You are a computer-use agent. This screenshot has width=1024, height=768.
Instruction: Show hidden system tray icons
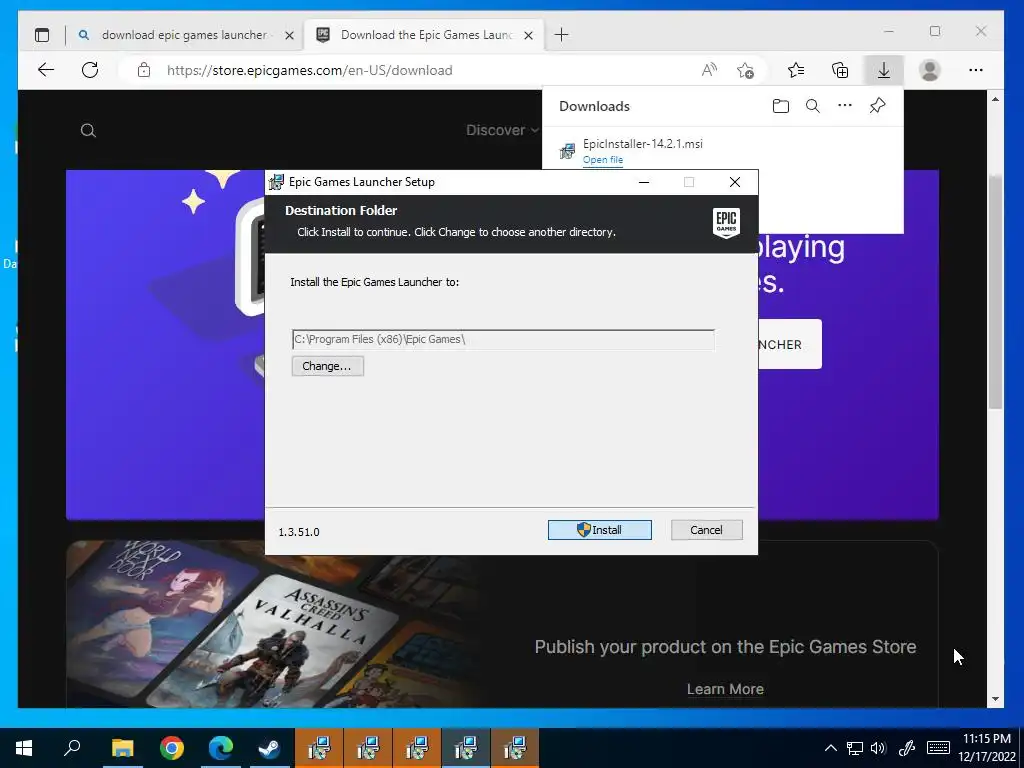[x=831, y=748]
